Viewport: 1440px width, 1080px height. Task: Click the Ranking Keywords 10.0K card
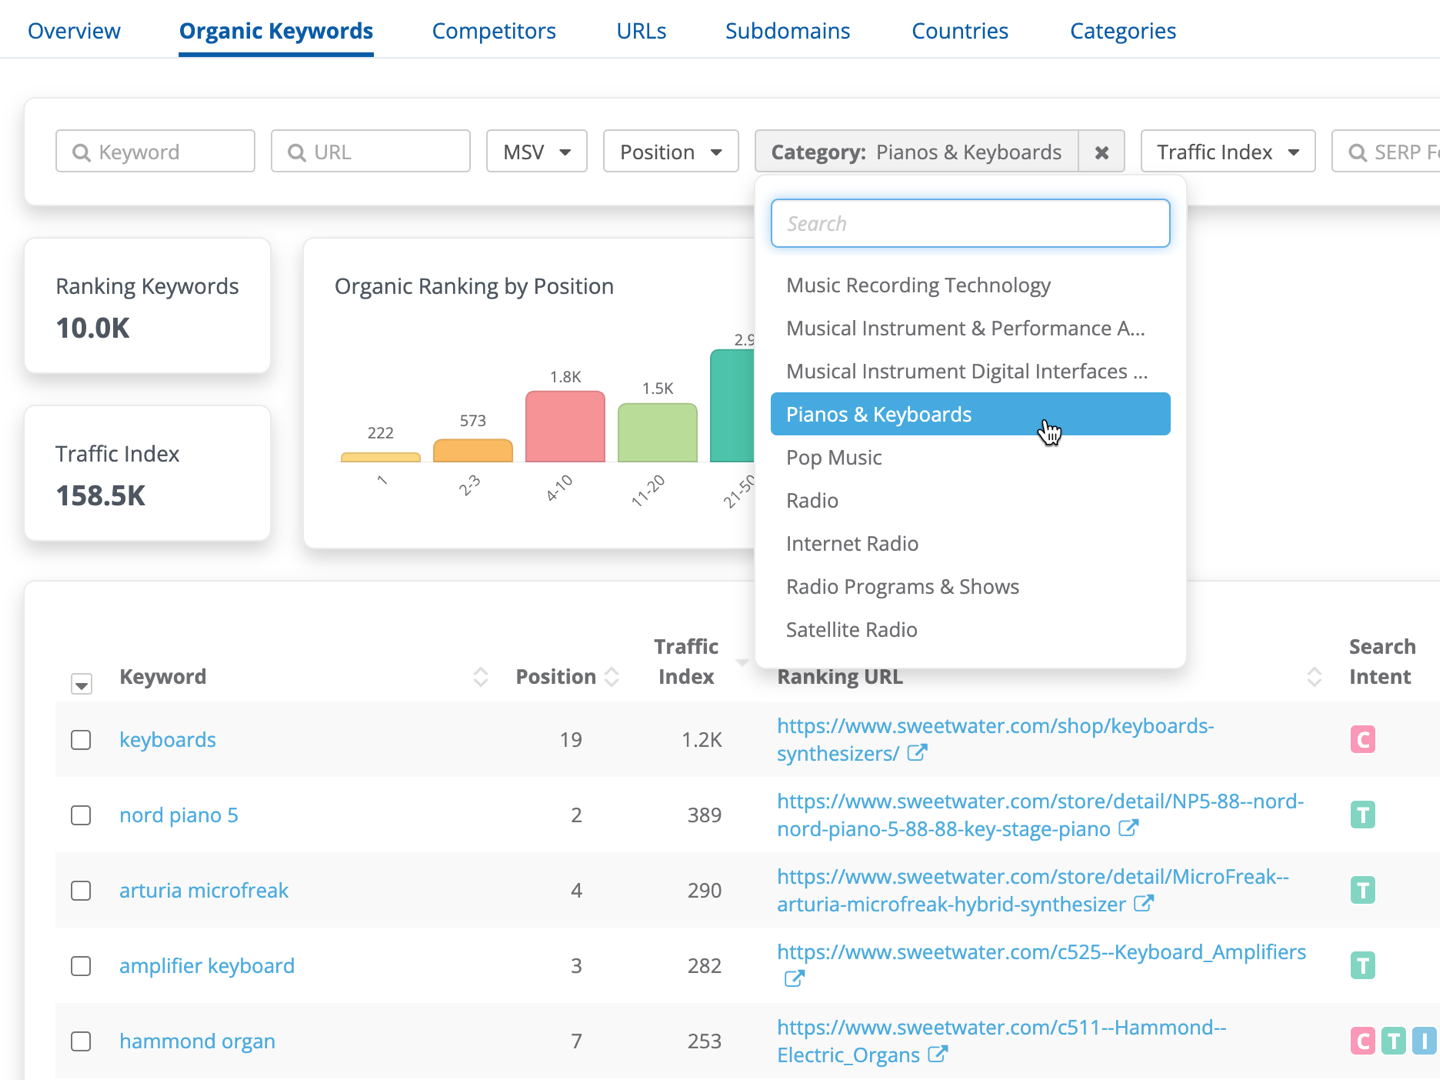click(147, 306)
